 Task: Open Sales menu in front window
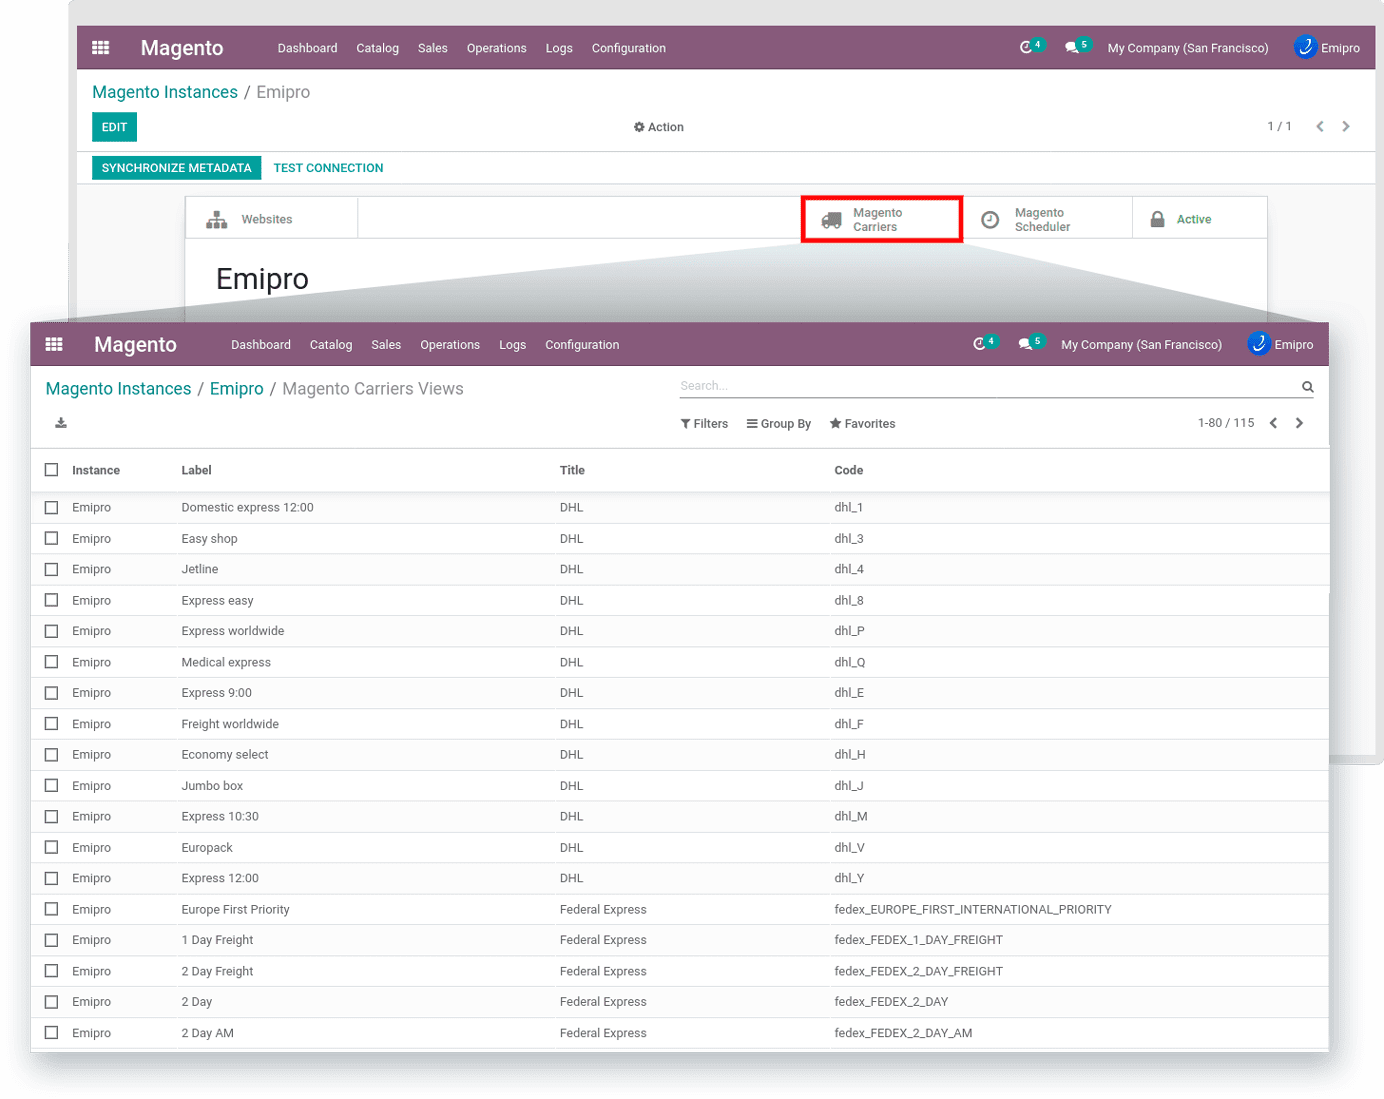386,345
